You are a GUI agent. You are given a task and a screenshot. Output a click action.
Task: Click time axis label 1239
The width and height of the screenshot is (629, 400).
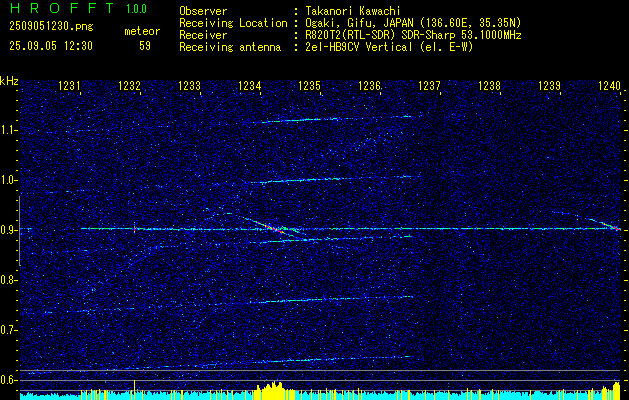tap(549, 85)
